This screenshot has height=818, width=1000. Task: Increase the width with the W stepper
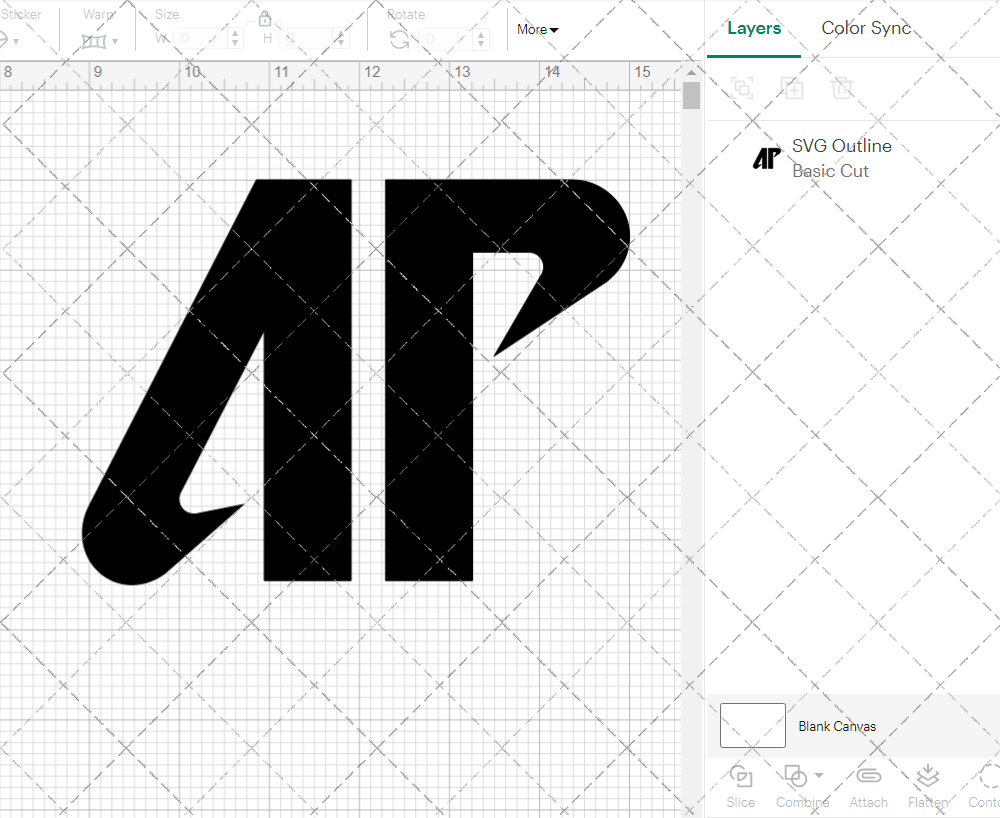coord(235,31)
